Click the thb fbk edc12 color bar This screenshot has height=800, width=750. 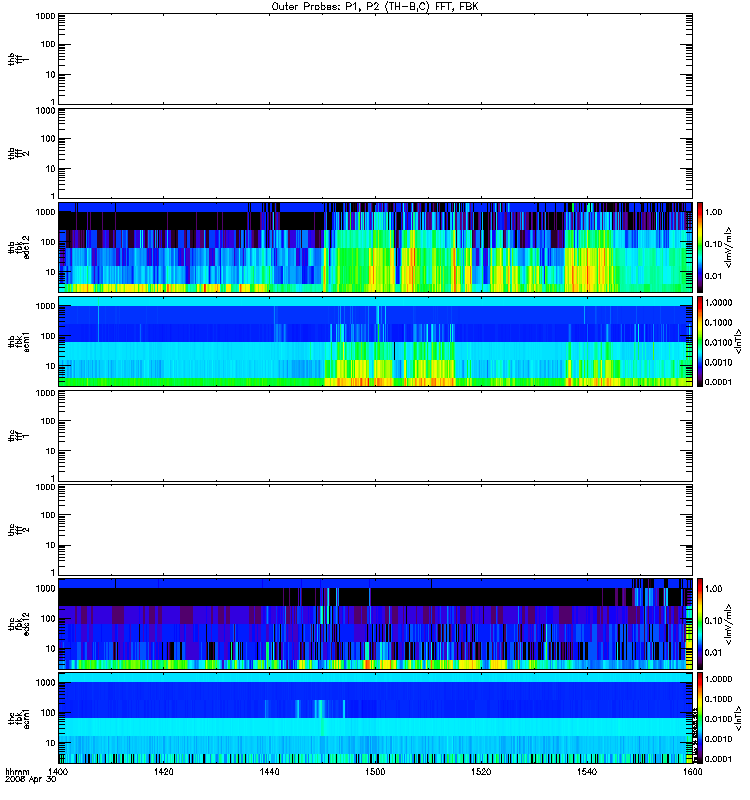(700, 247)
